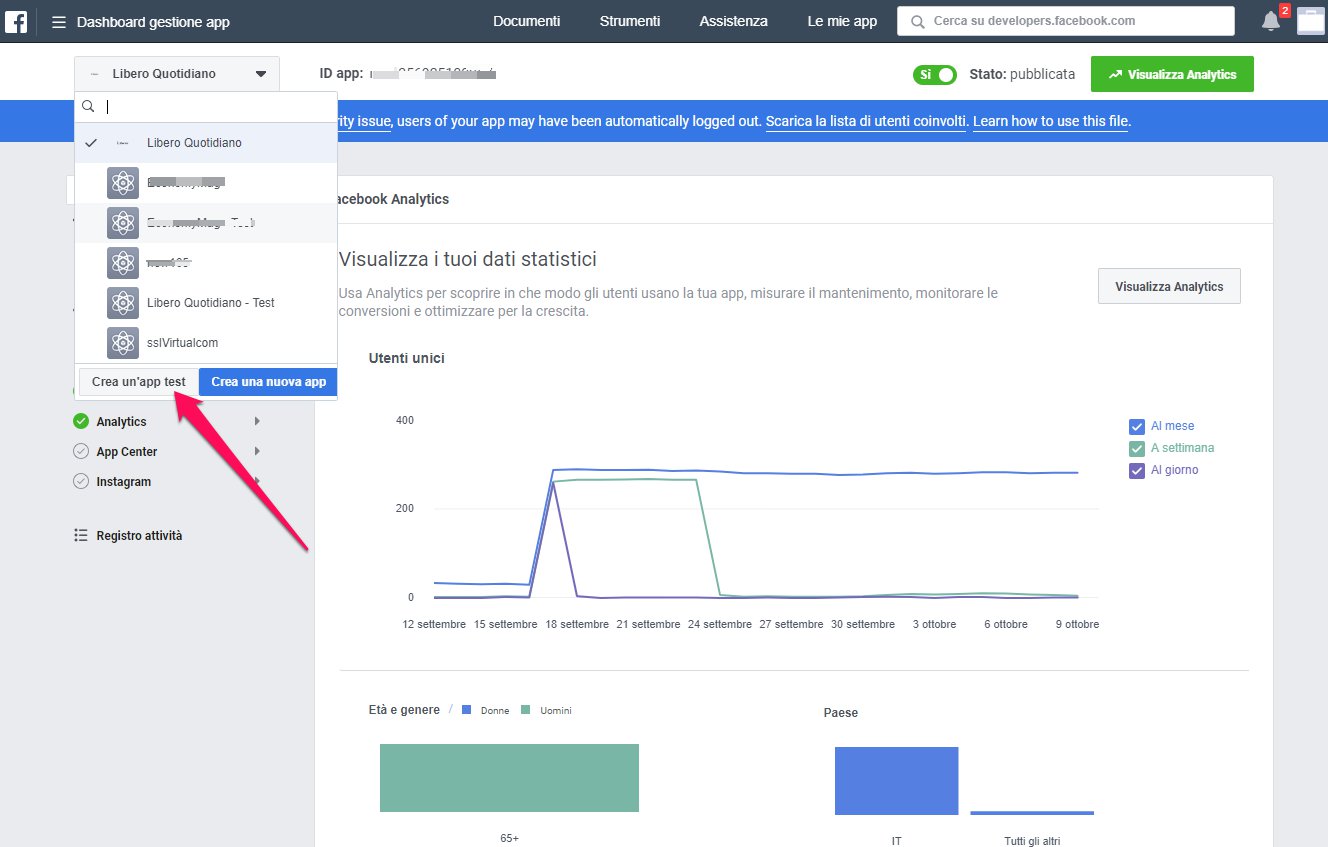Viewport: 1328px width, 847px height.
Task: Choose Libero Quotidiano - Test app icon
Action: 123,303
